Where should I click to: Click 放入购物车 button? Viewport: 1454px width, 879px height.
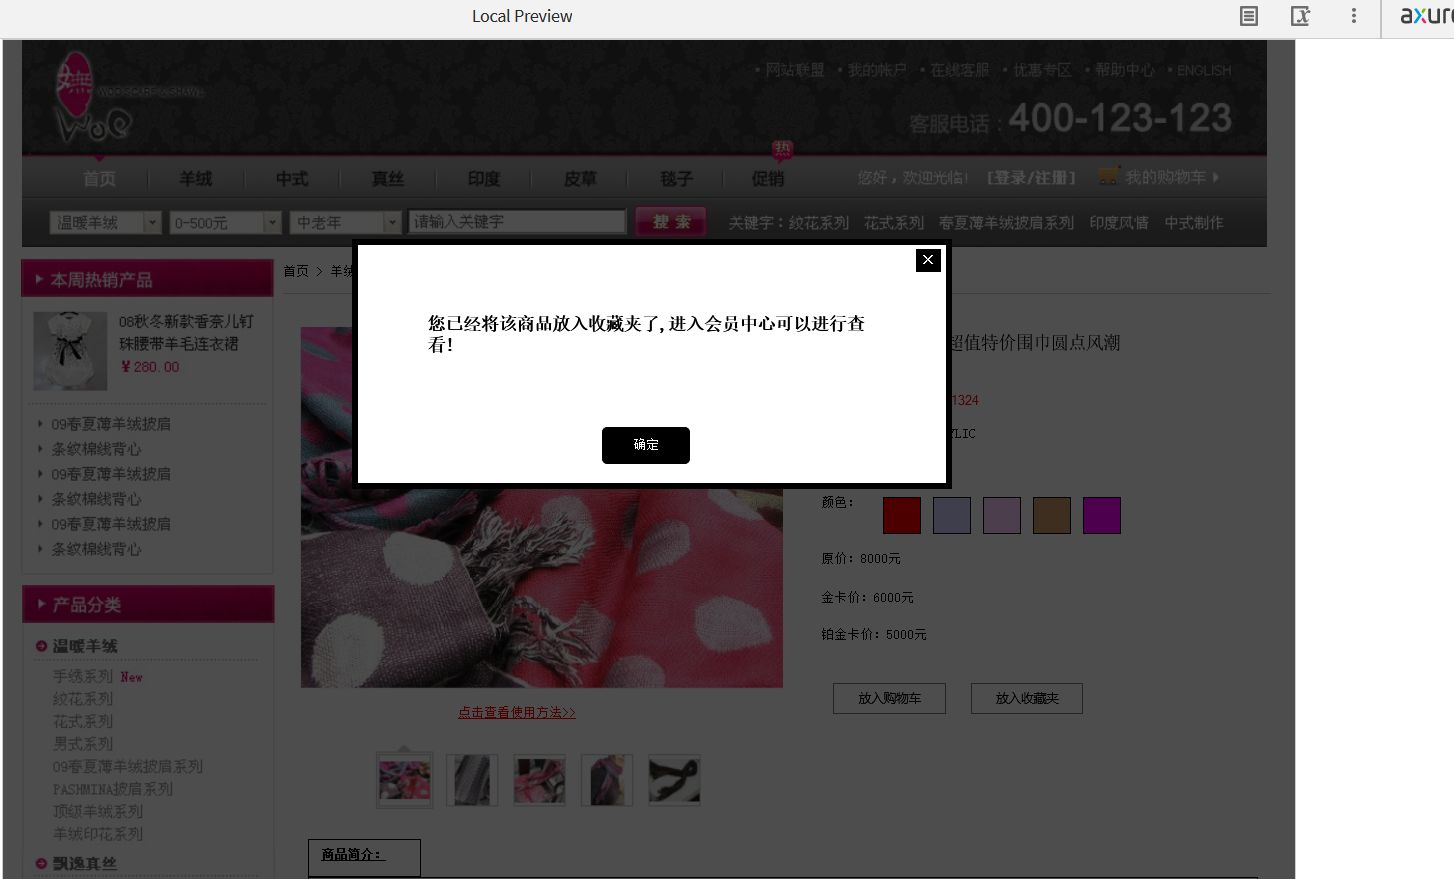(x=889, y=698)
